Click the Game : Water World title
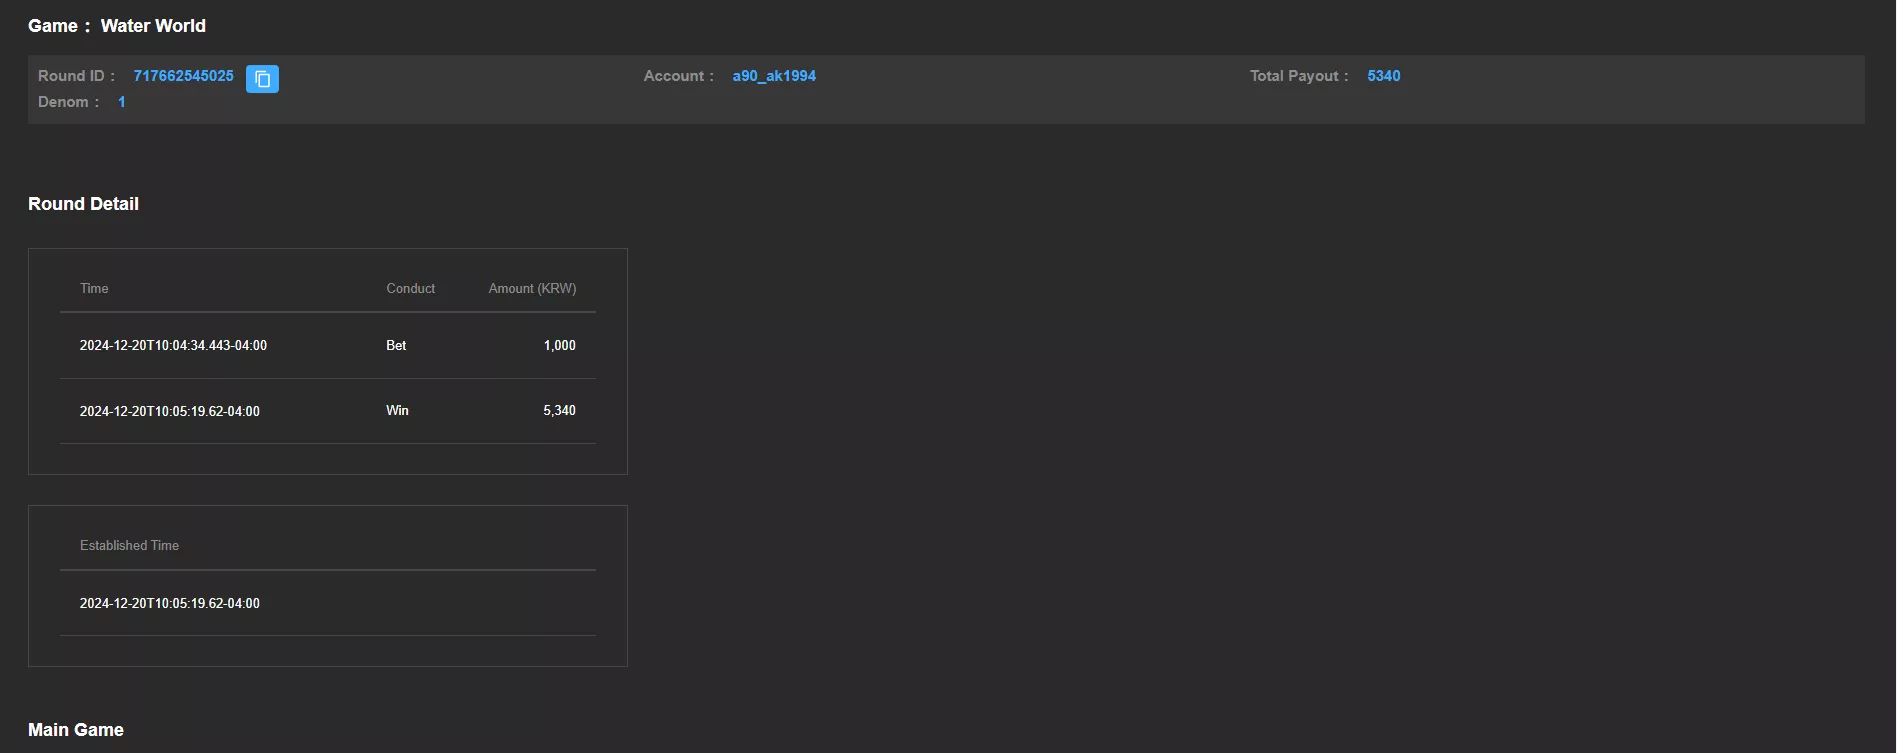 click(x=117, y=26)
